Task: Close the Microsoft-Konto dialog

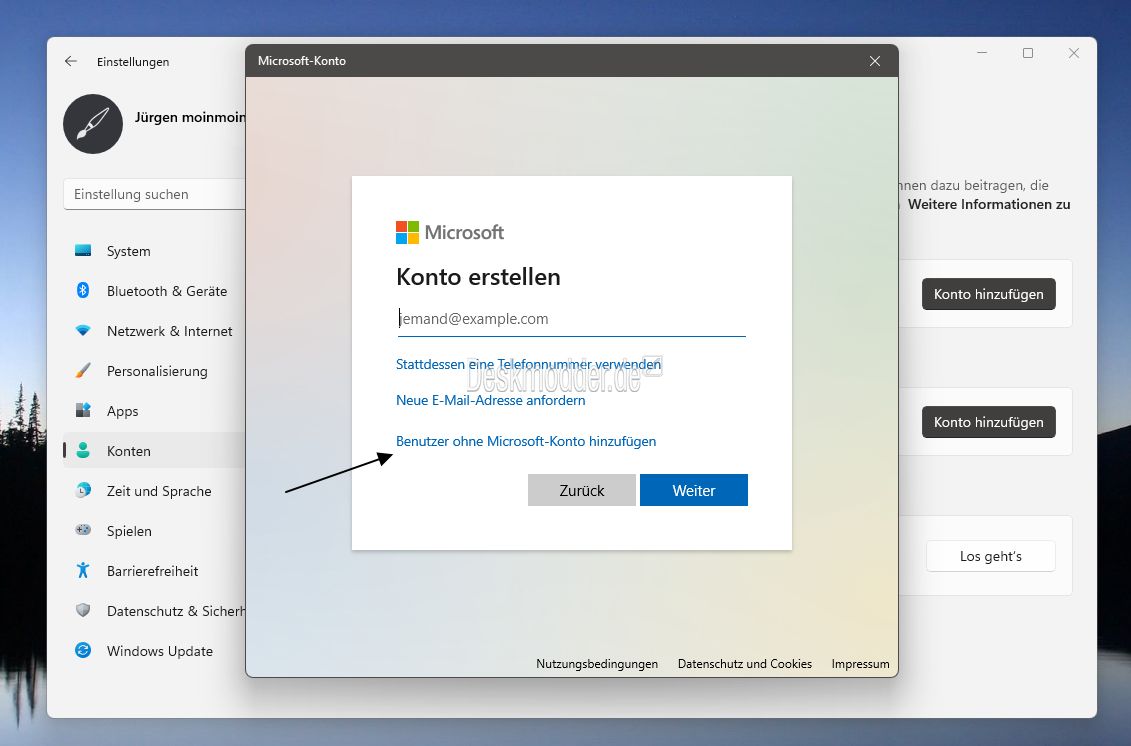Action: 875,61
